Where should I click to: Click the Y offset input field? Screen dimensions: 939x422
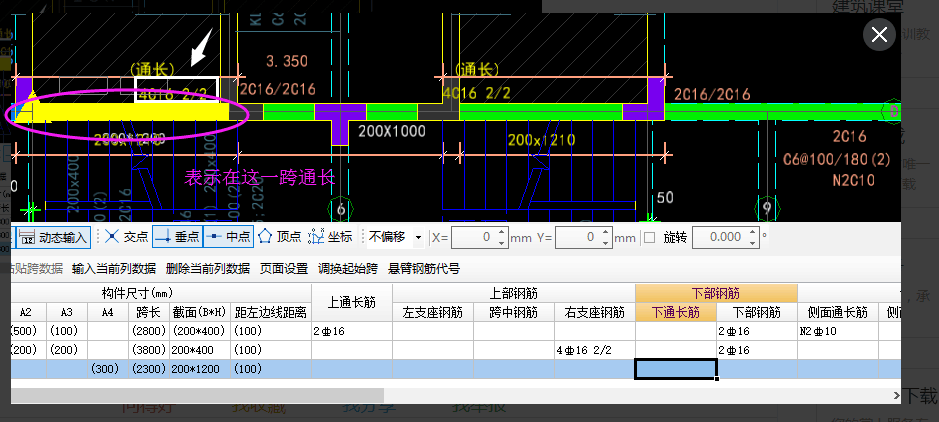[x=578, y=237]
